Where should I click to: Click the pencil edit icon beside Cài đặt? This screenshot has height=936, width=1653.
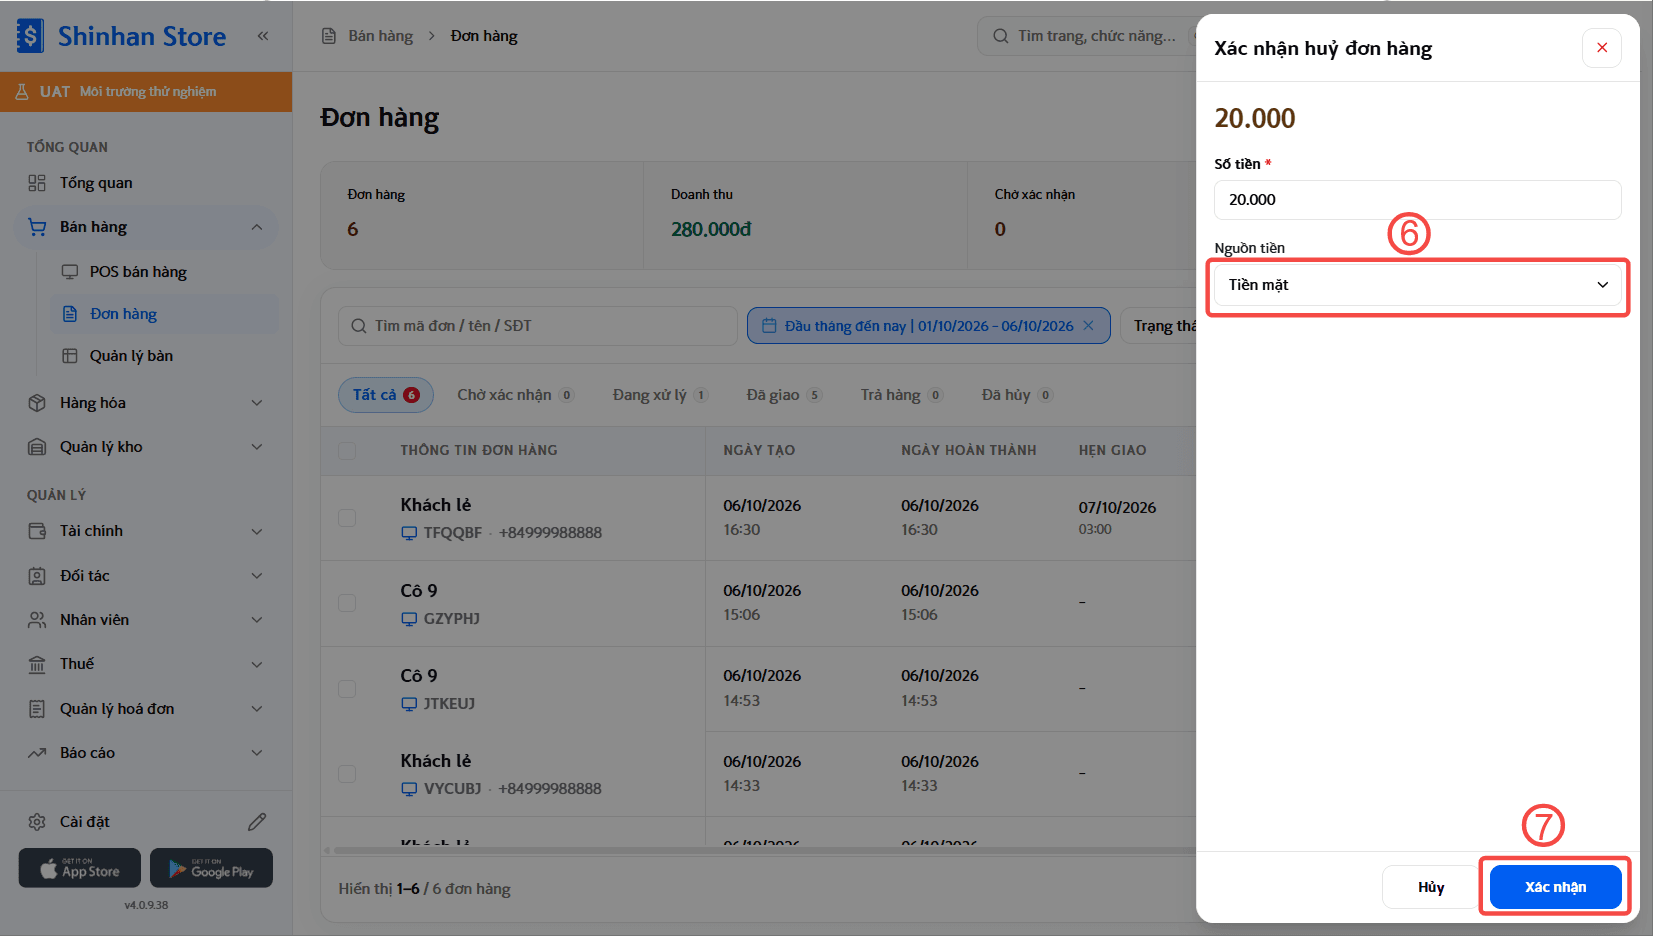pos(257,822)
